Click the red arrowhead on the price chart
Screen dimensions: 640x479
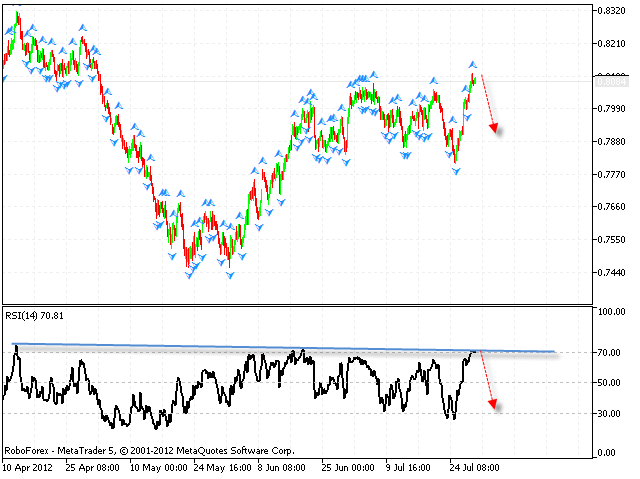[495, 127]
